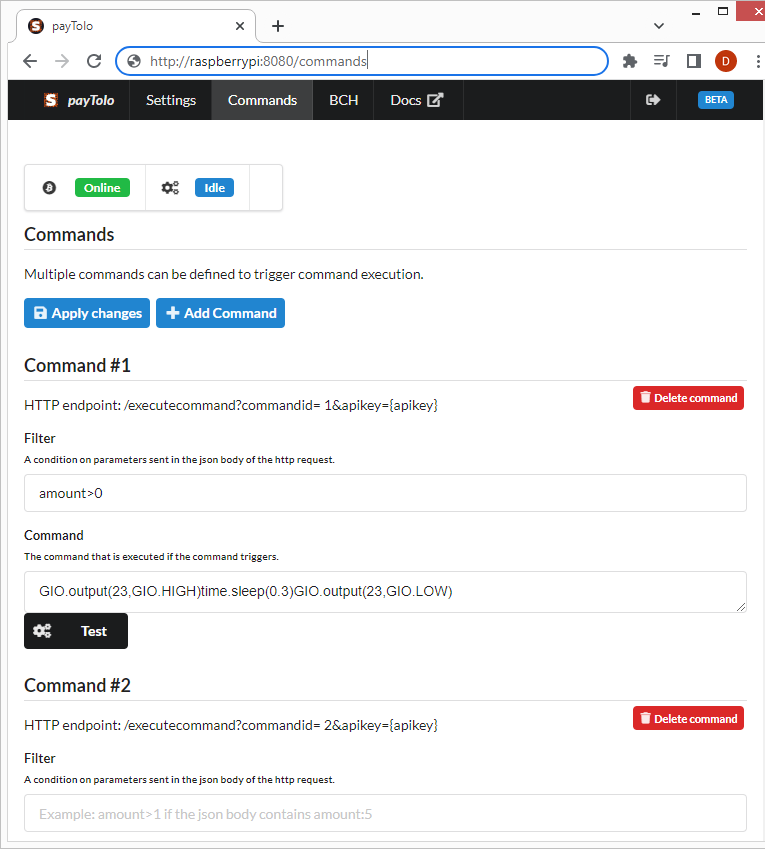Image resolution: width=765 pixels, height=849 pixels.
Task: Delete Command #2
Action: [688, 719]
